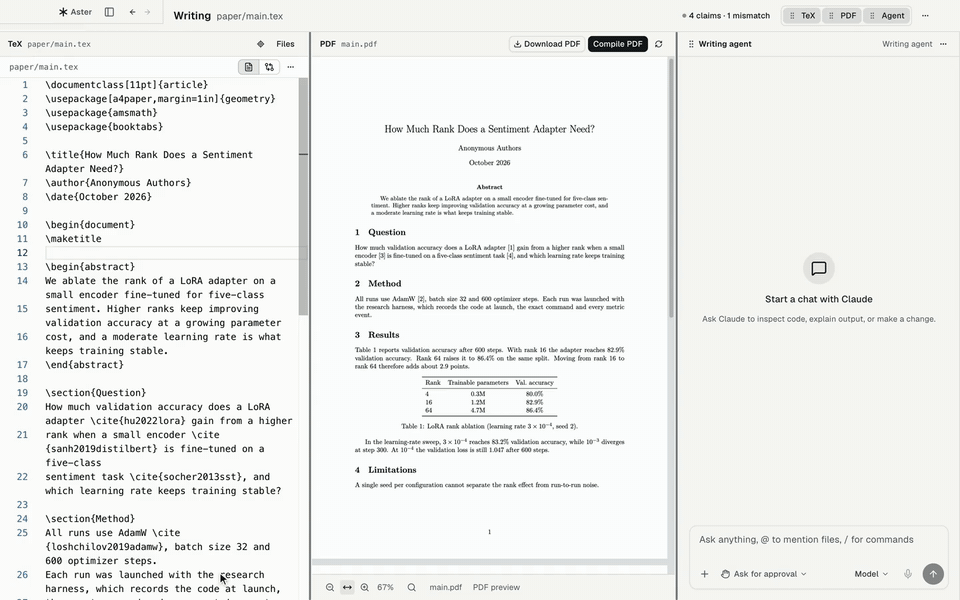This screenshot has width=960, height=600.
Task: Open 4 claims 1 mismatch status
Action: pyautogui.click(x=726, y=15)
